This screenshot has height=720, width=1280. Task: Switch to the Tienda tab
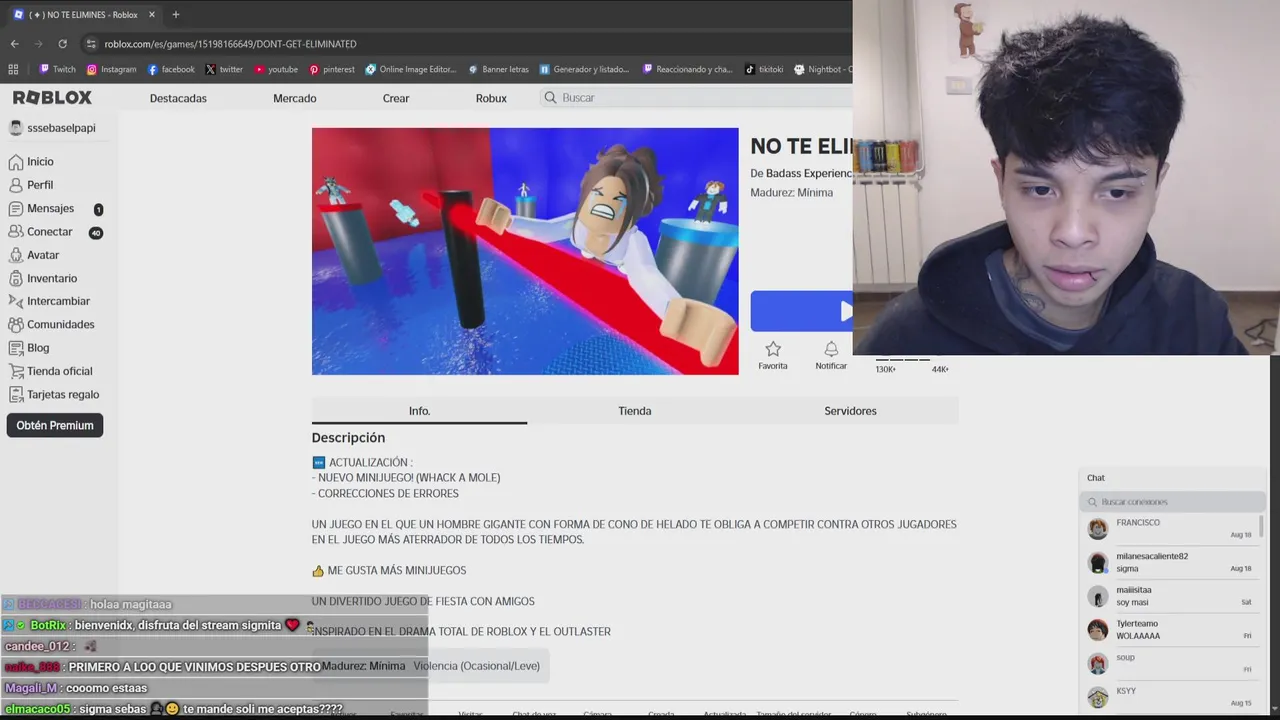635,411
